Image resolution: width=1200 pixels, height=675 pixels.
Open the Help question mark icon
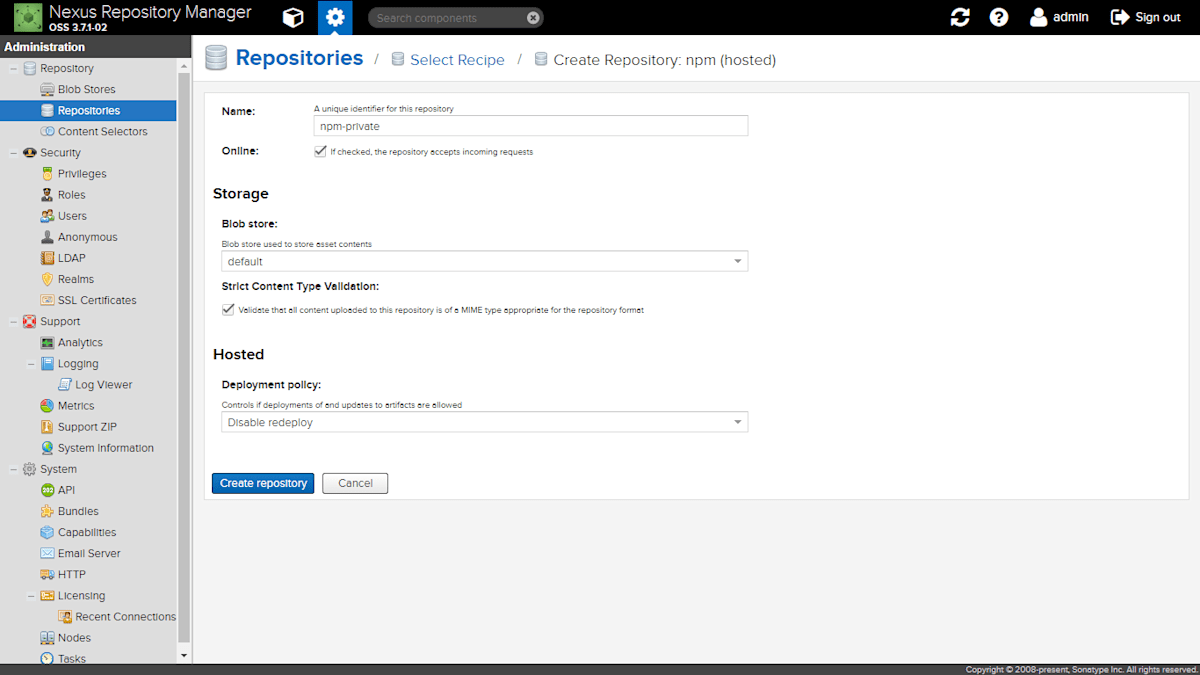pyautogui.click(x=999, y=17)
